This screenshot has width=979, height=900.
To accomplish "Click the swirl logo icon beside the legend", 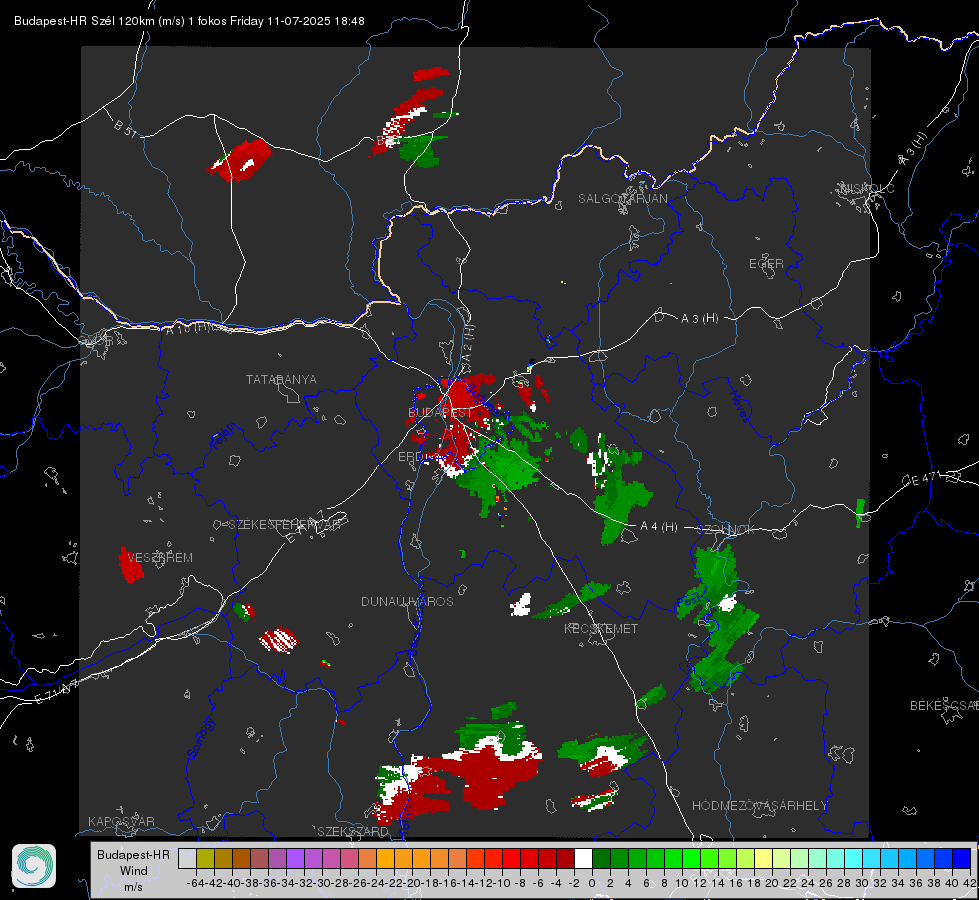I will (x=34, y=866).
